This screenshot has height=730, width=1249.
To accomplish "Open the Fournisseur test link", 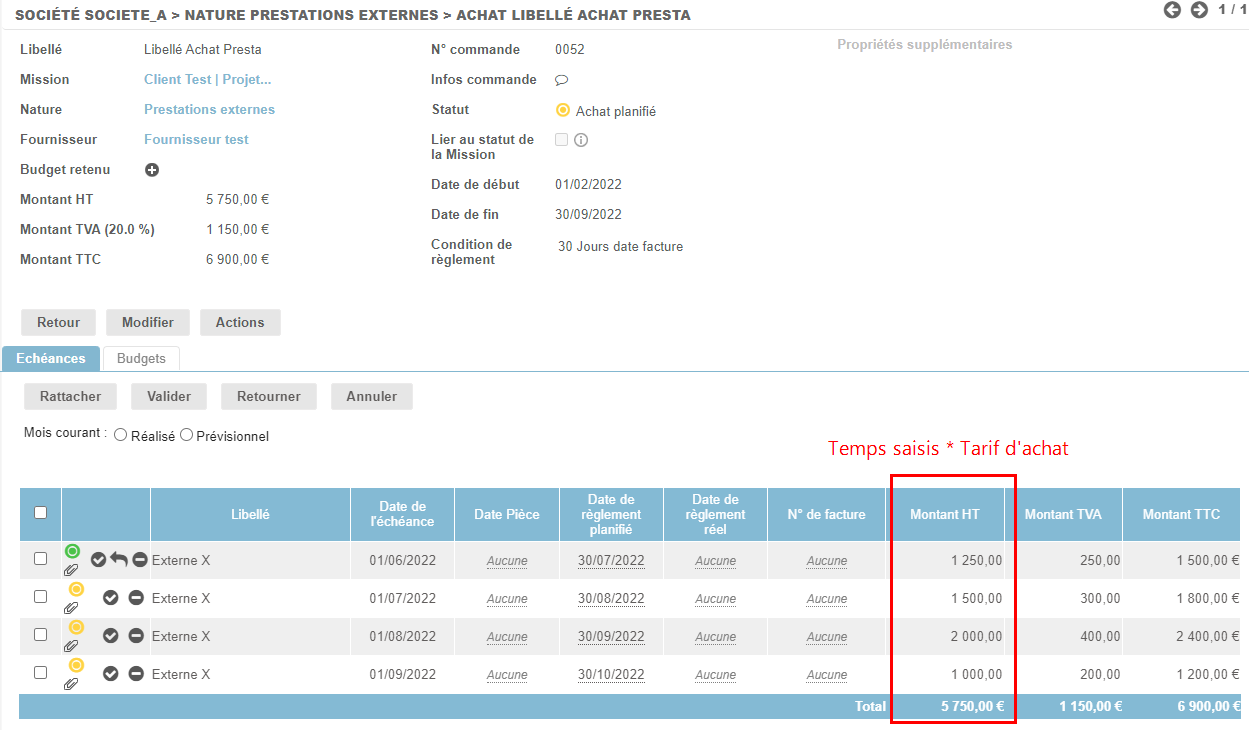I will [196, 140].
